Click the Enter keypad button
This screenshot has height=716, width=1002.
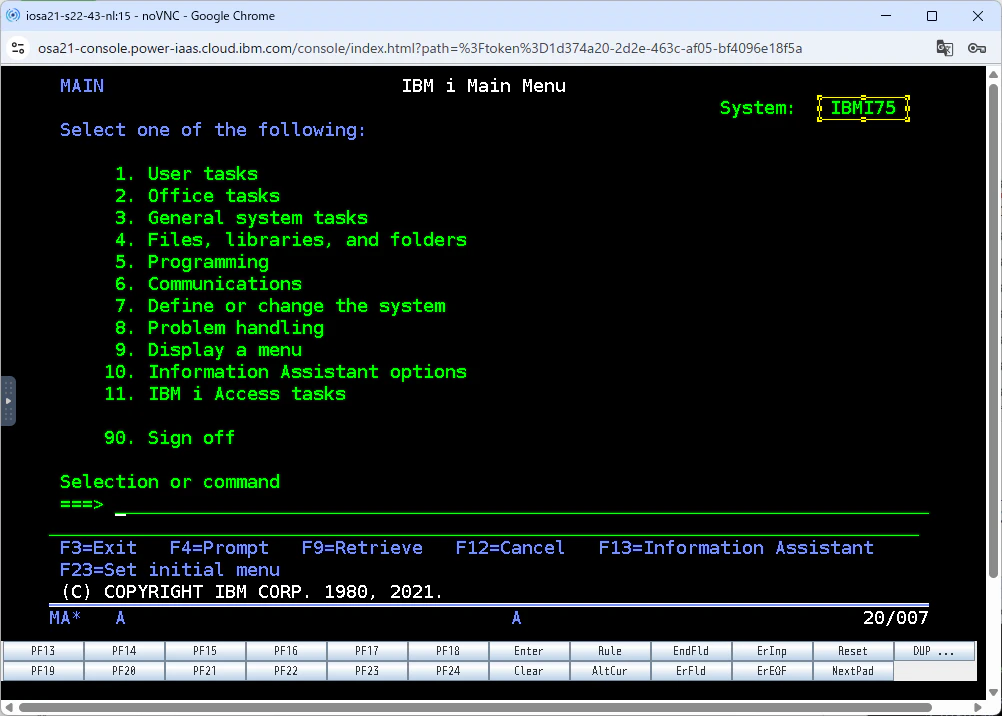pos(529,651)
